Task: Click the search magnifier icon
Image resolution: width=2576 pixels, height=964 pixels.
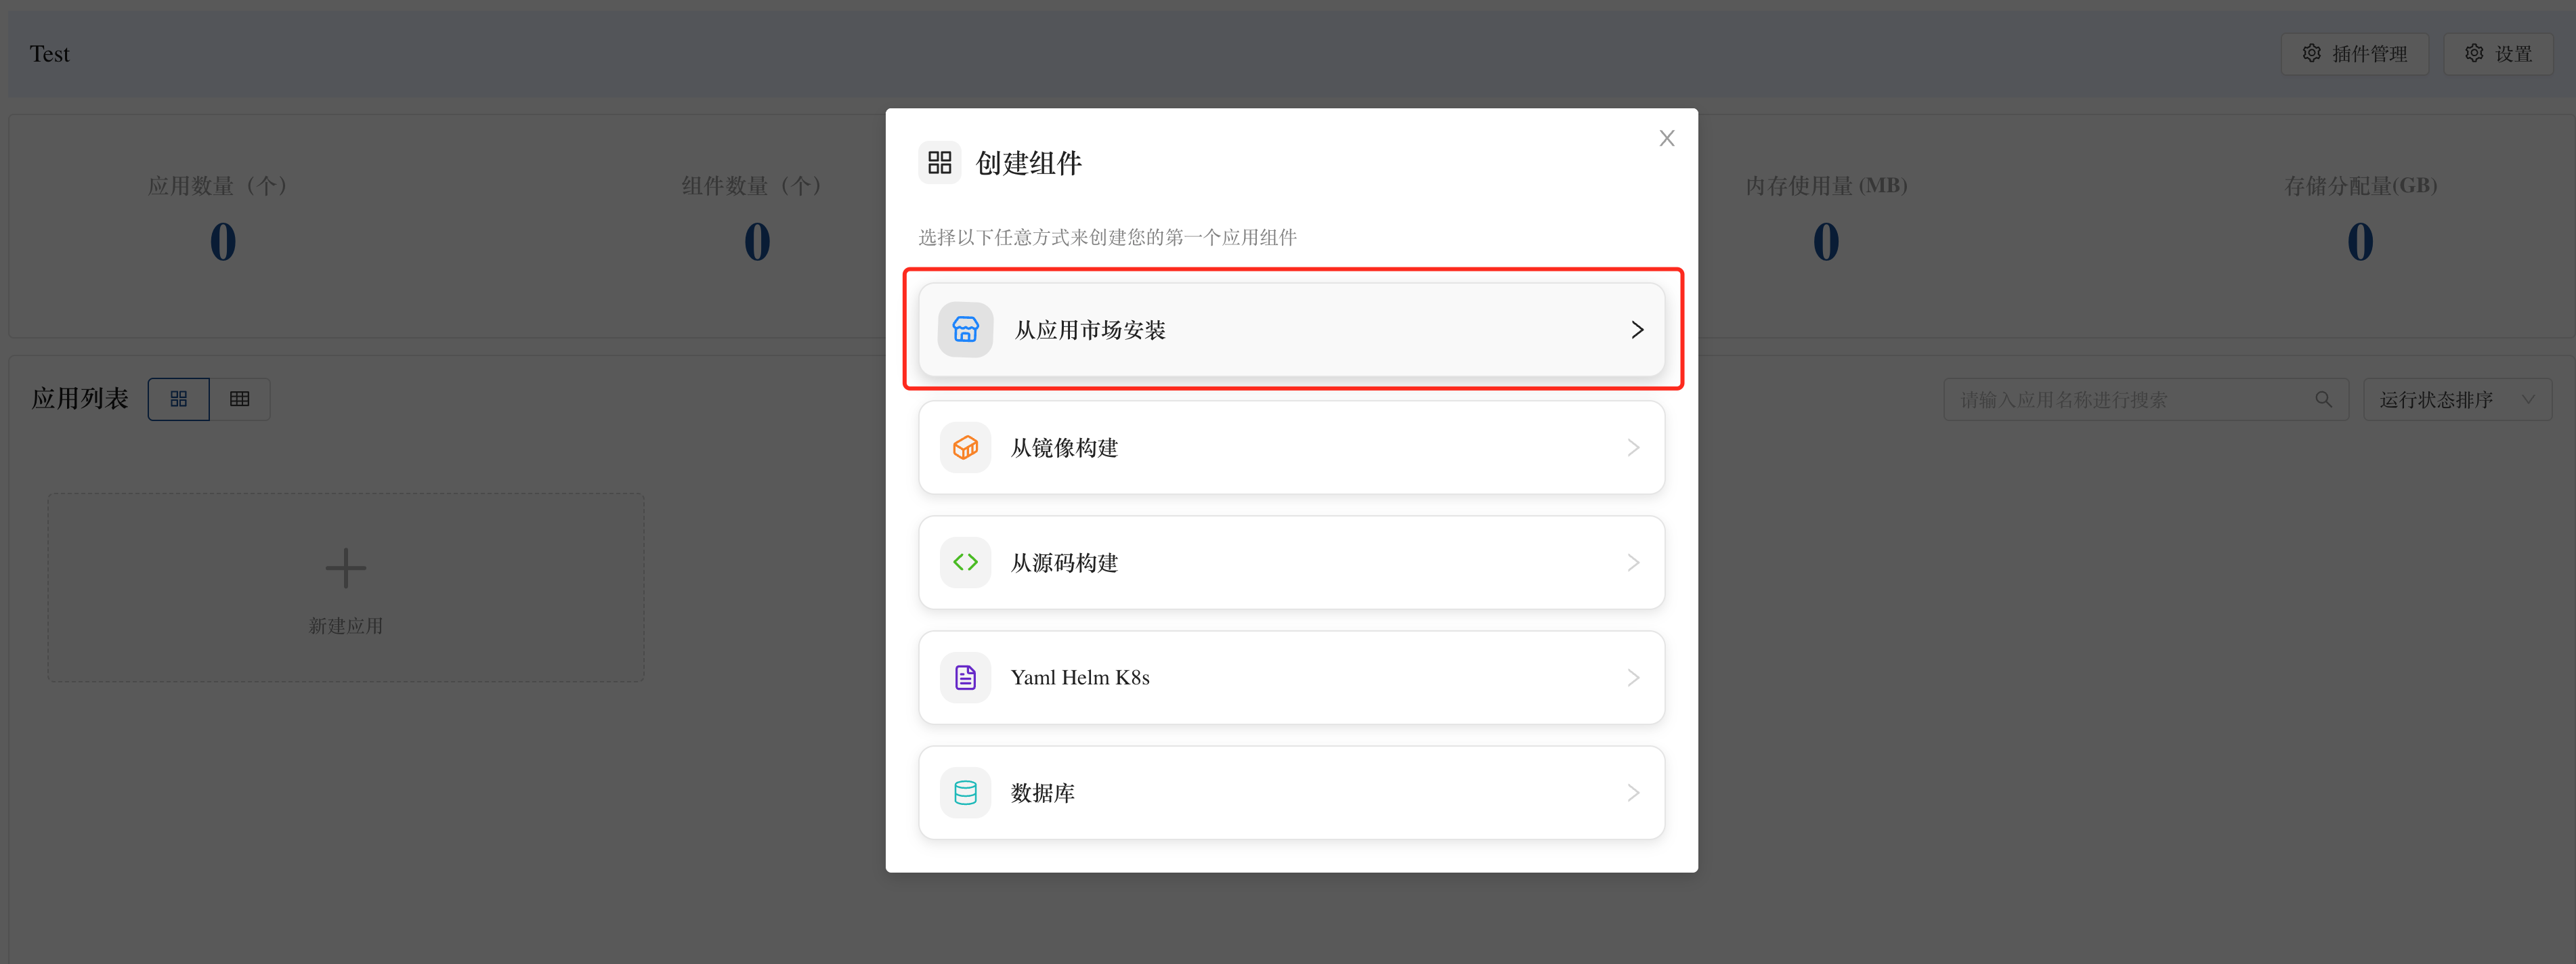Action: (2323, 400)
